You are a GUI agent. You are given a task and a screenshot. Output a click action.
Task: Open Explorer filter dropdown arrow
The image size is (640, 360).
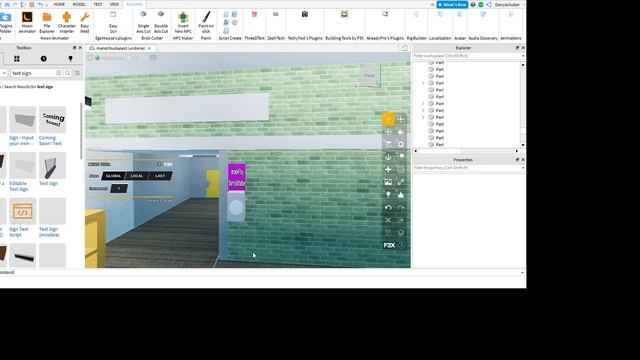[x=523, y=56]
